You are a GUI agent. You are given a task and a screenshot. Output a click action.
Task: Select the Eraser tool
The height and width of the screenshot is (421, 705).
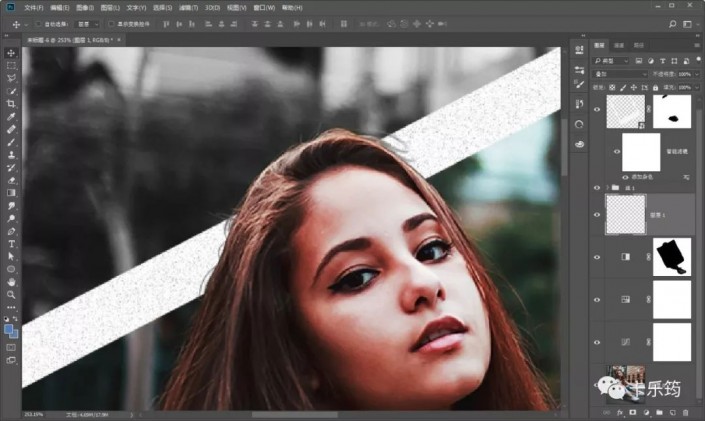click(x=11, y=180)
